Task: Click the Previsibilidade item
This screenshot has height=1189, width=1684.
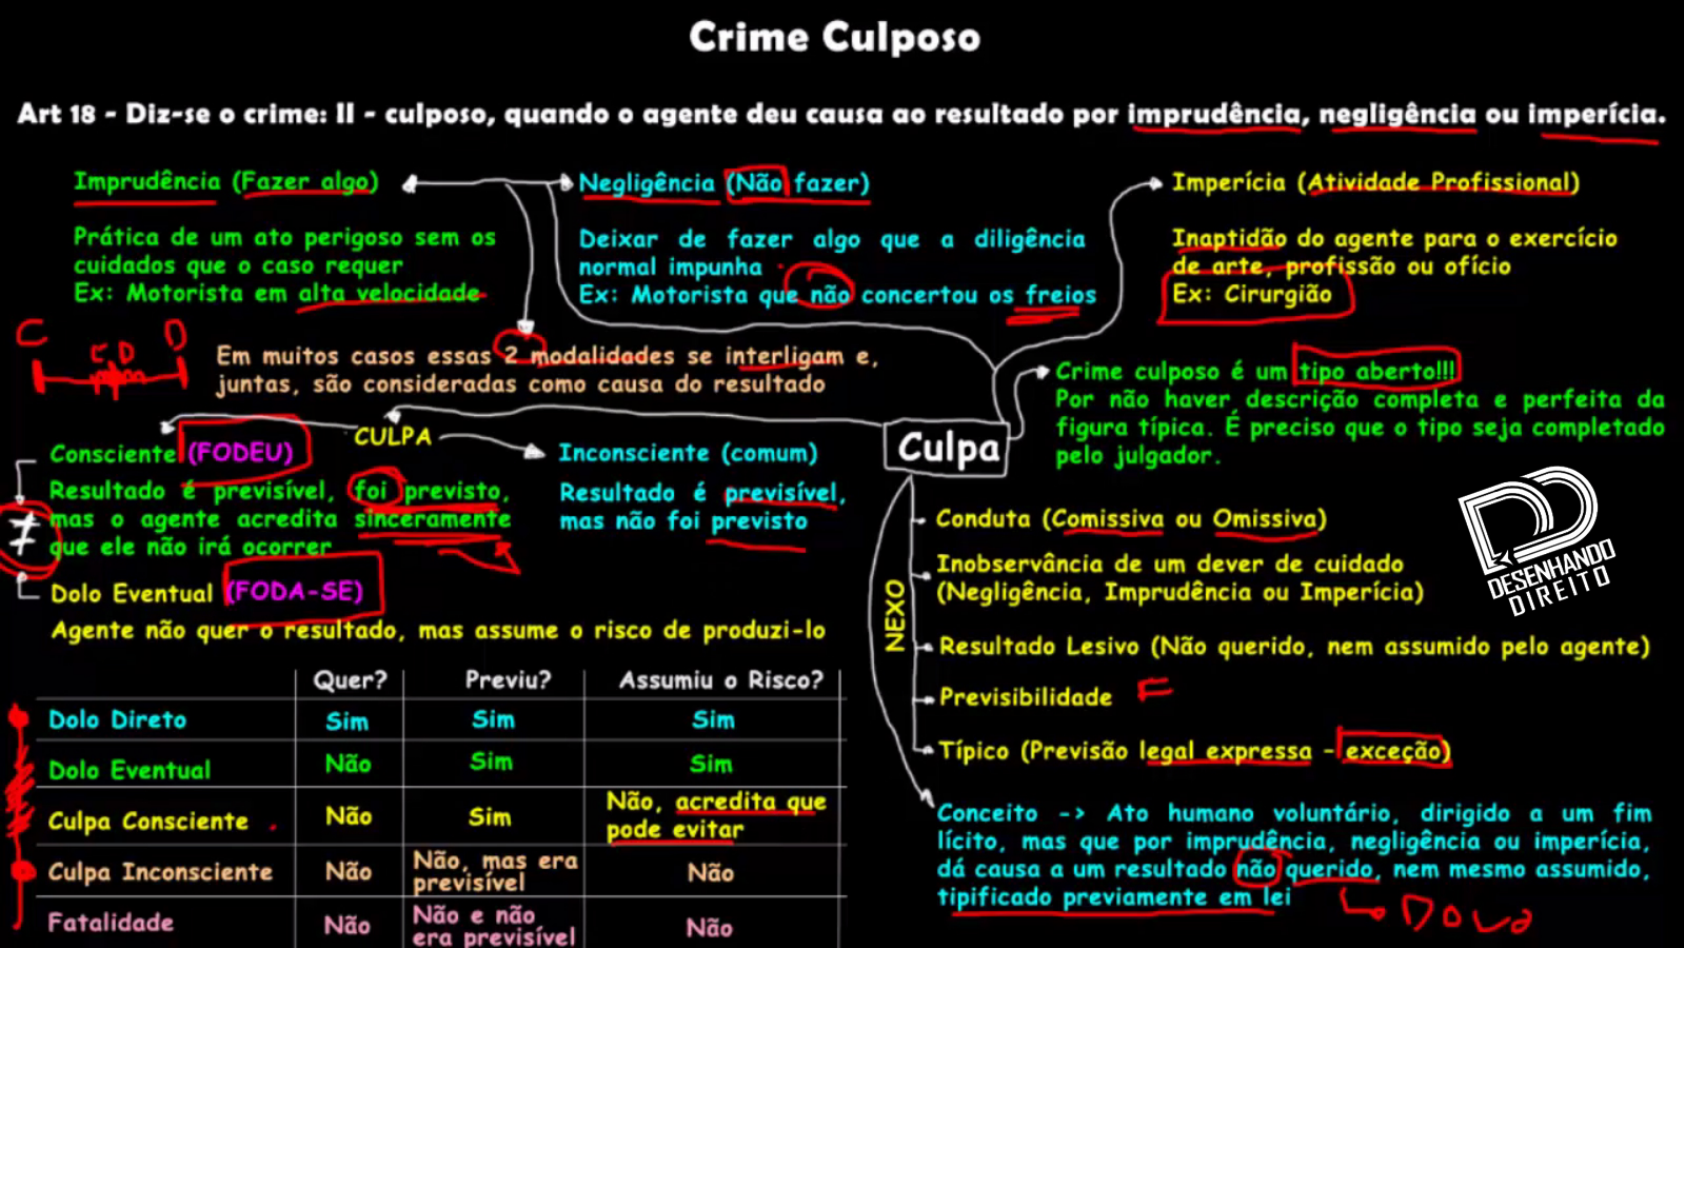Action: pos(1025,697)
